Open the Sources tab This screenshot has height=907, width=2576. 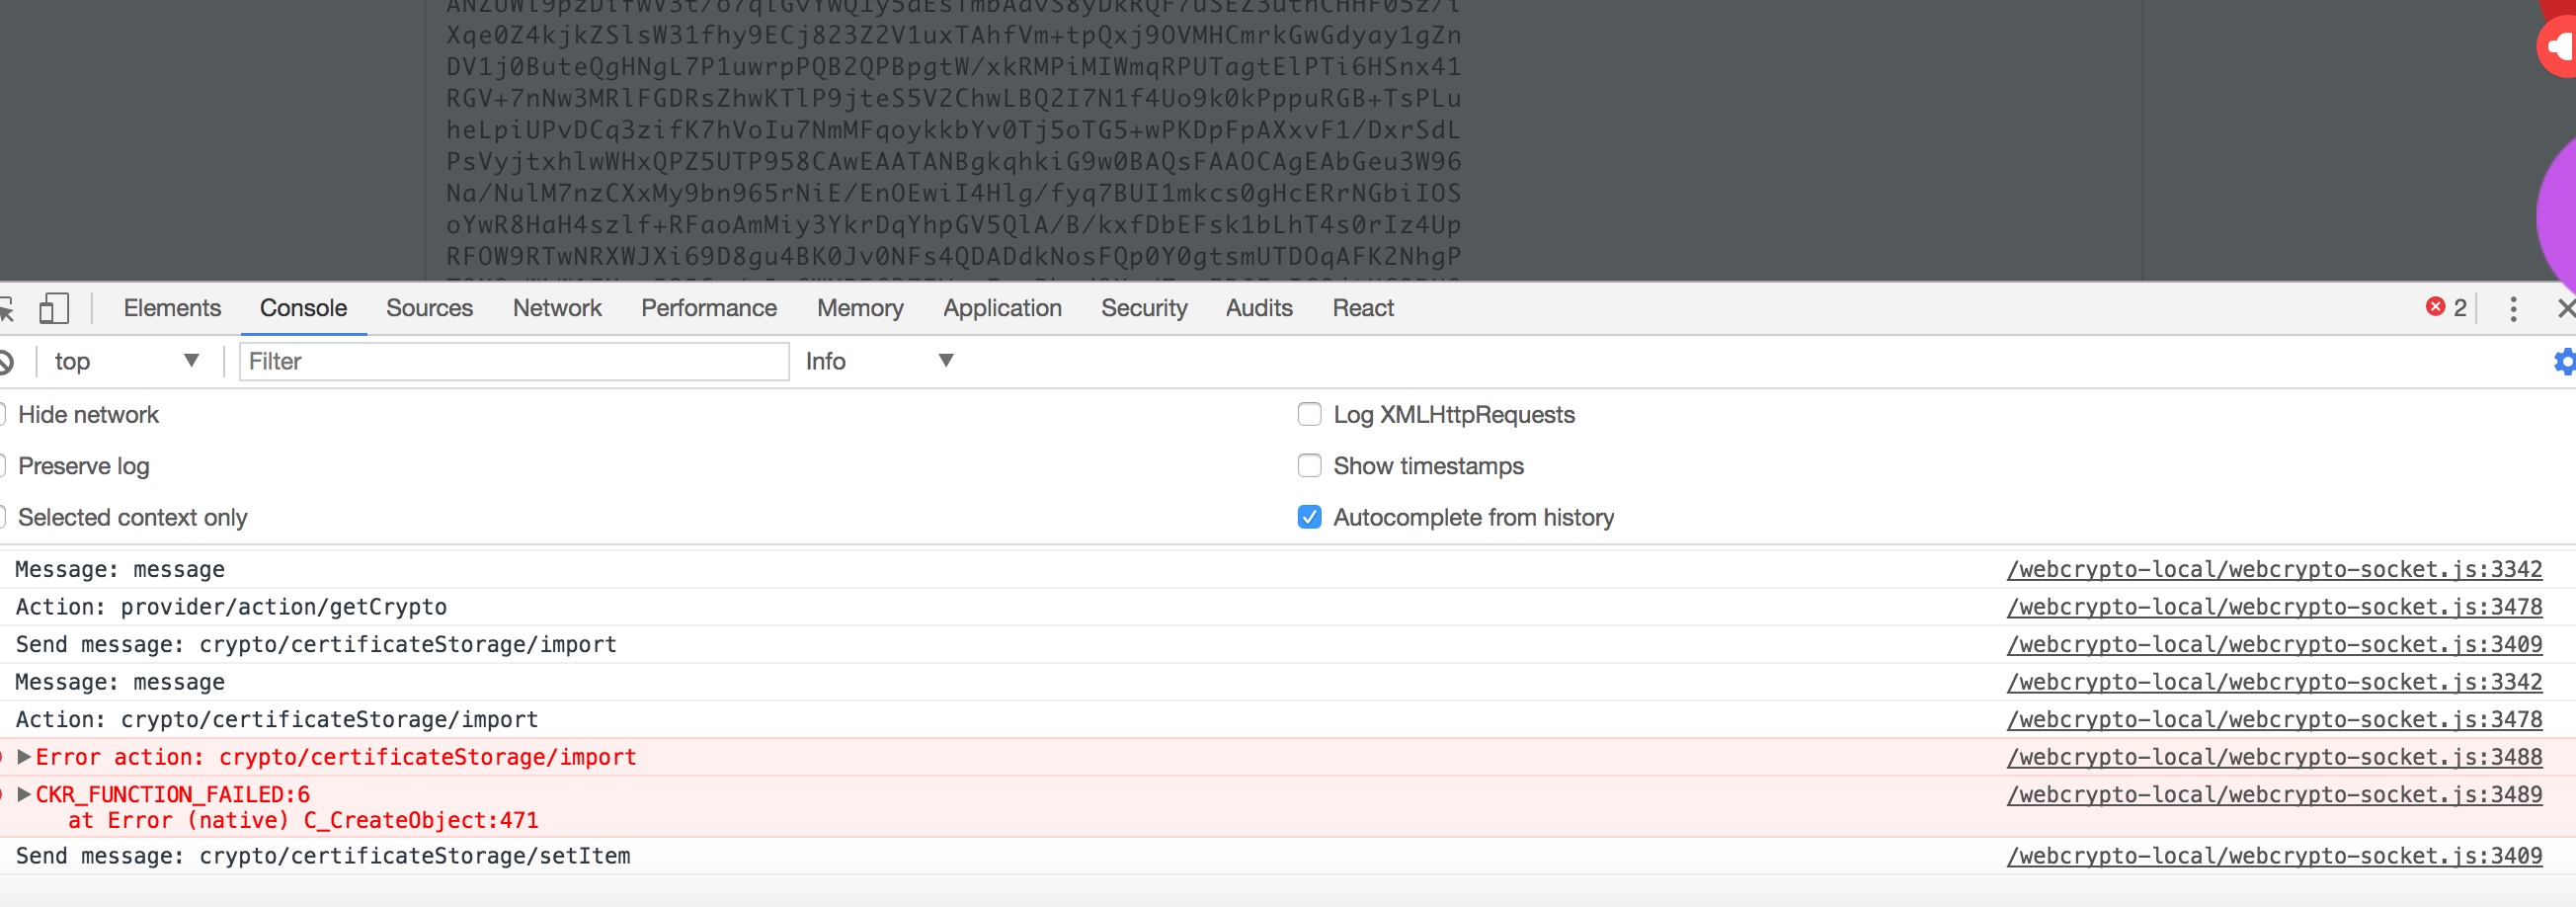tap(429, 308)
